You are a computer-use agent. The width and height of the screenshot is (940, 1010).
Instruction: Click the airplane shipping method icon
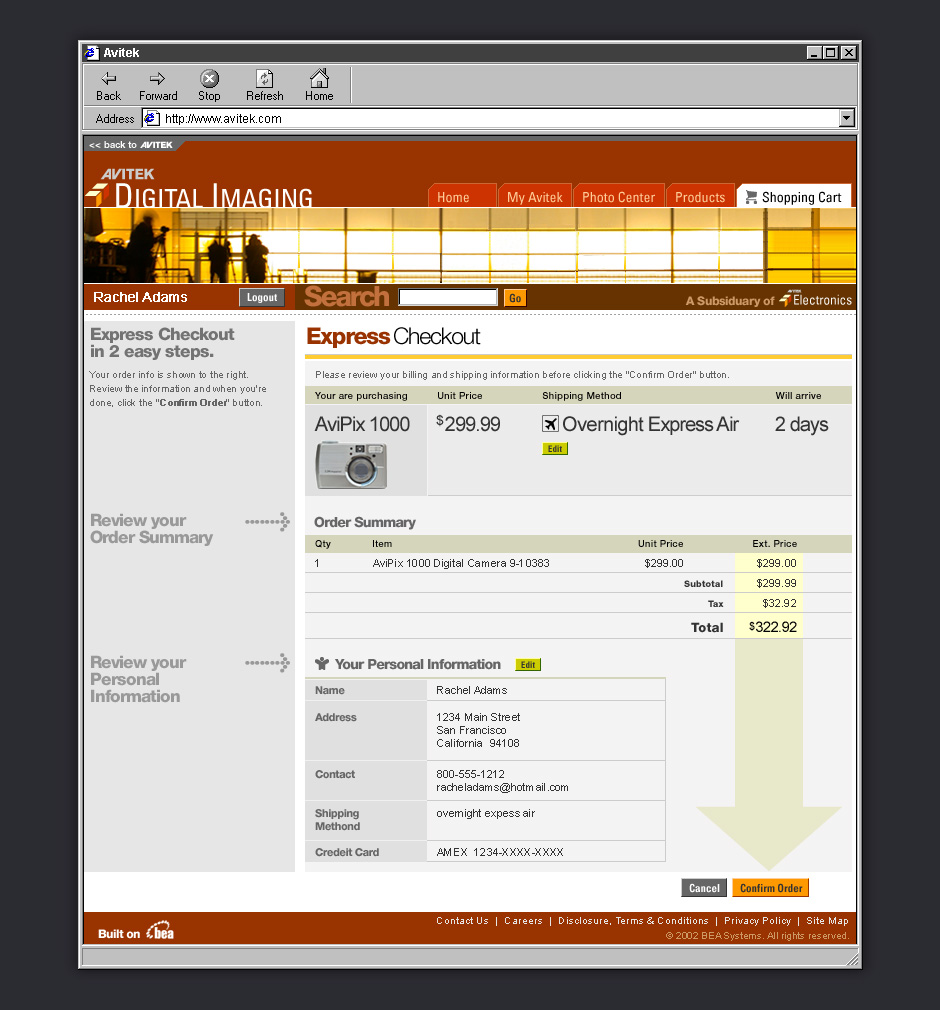pyautogui.click(x=550, y=424)
